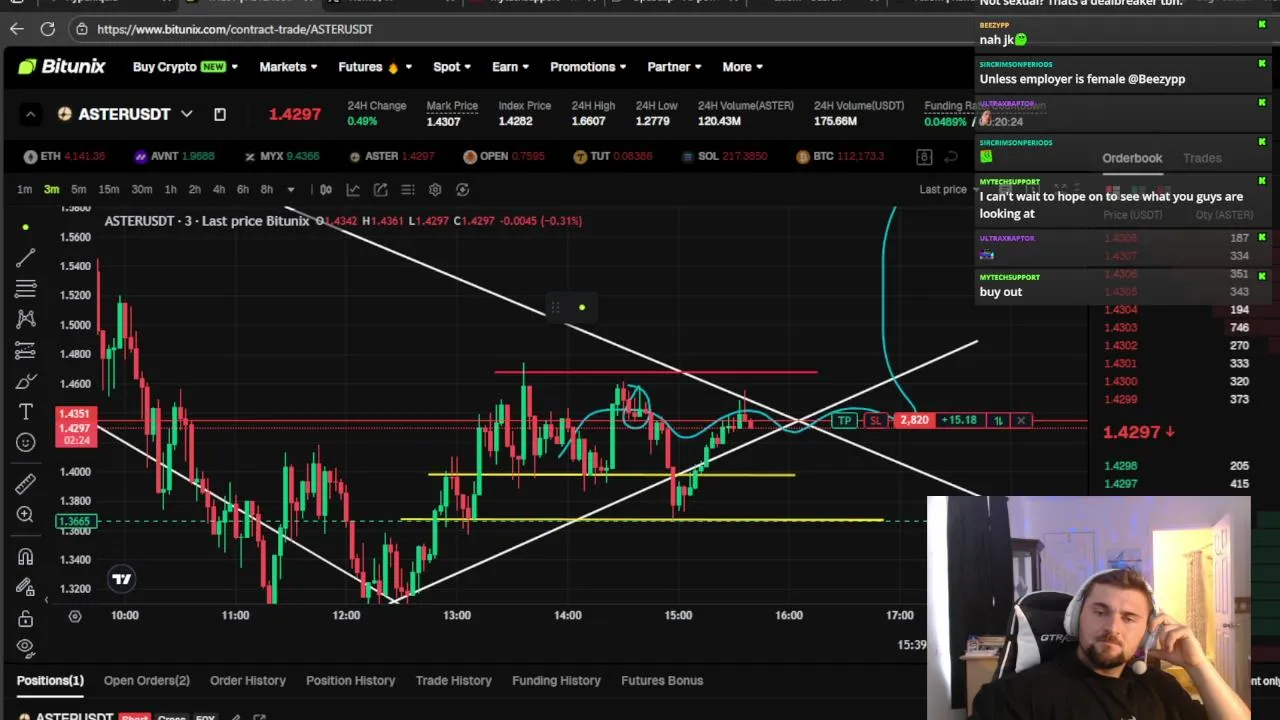The image size is (1280, 720).
Task: Close the position using the X on chart
Action: click(x=1021, y=420)
